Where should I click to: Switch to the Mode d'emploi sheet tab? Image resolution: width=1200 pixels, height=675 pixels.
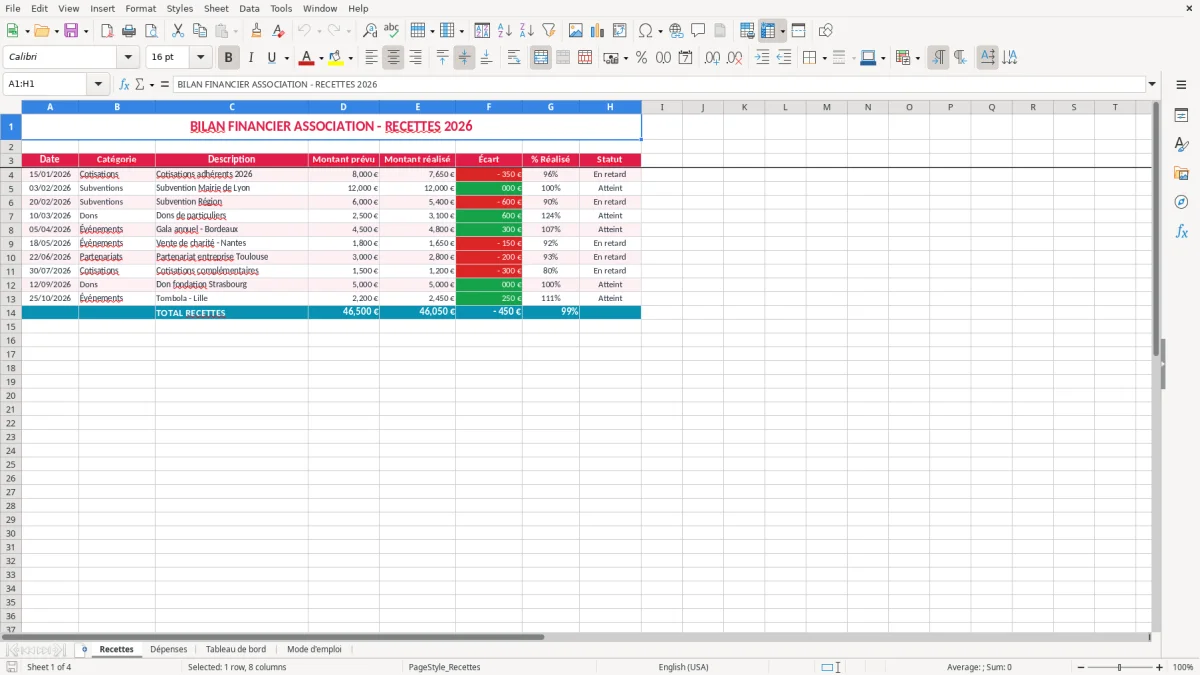(x=314, y=649)
